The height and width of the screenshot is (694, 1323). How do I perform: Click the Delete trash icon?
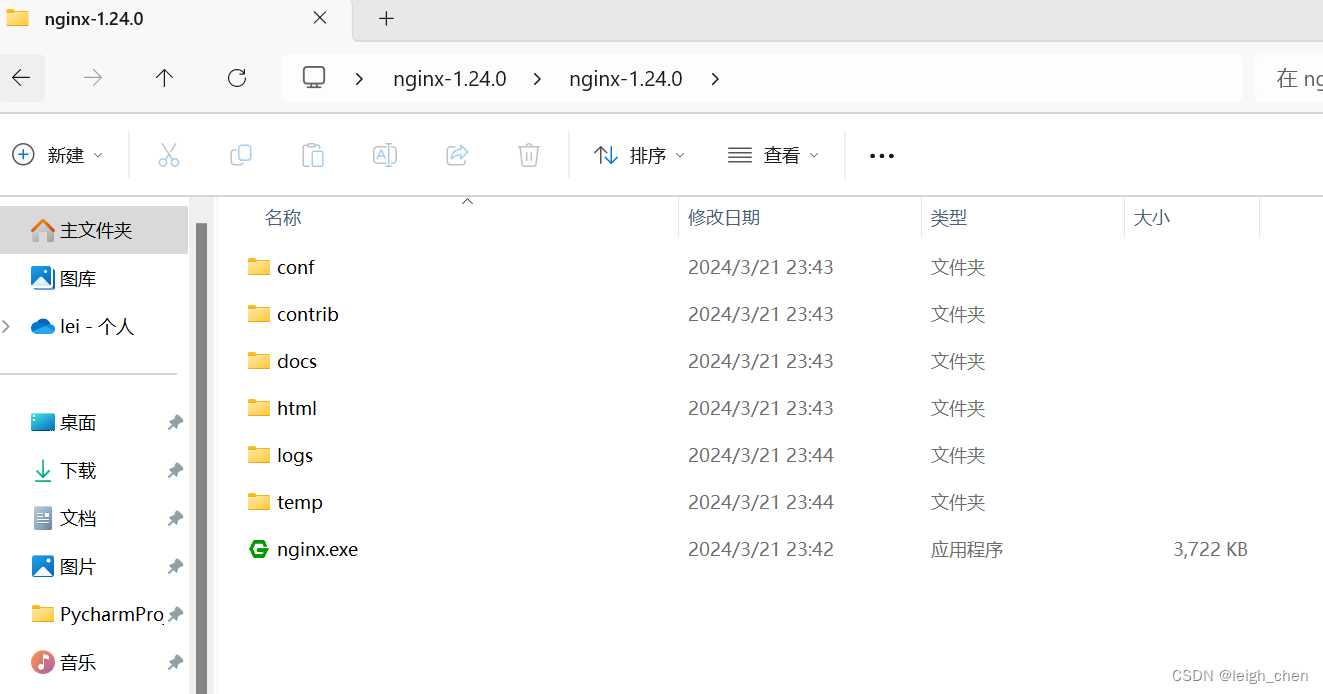529,155
